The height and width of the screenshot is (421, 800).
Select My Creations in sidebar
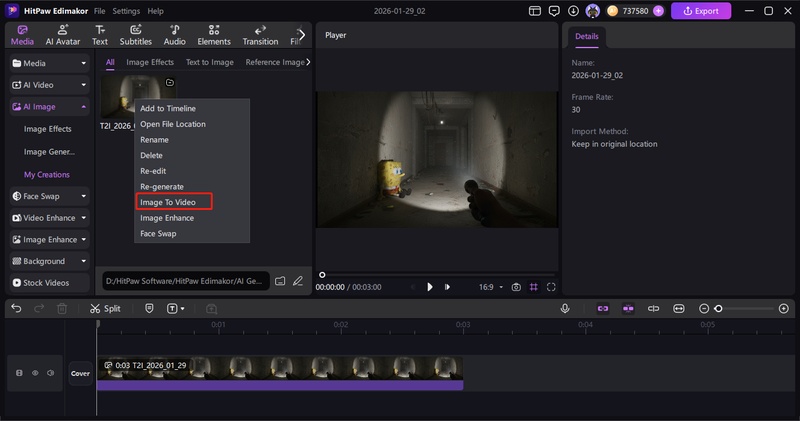click(x=46, y=175)
